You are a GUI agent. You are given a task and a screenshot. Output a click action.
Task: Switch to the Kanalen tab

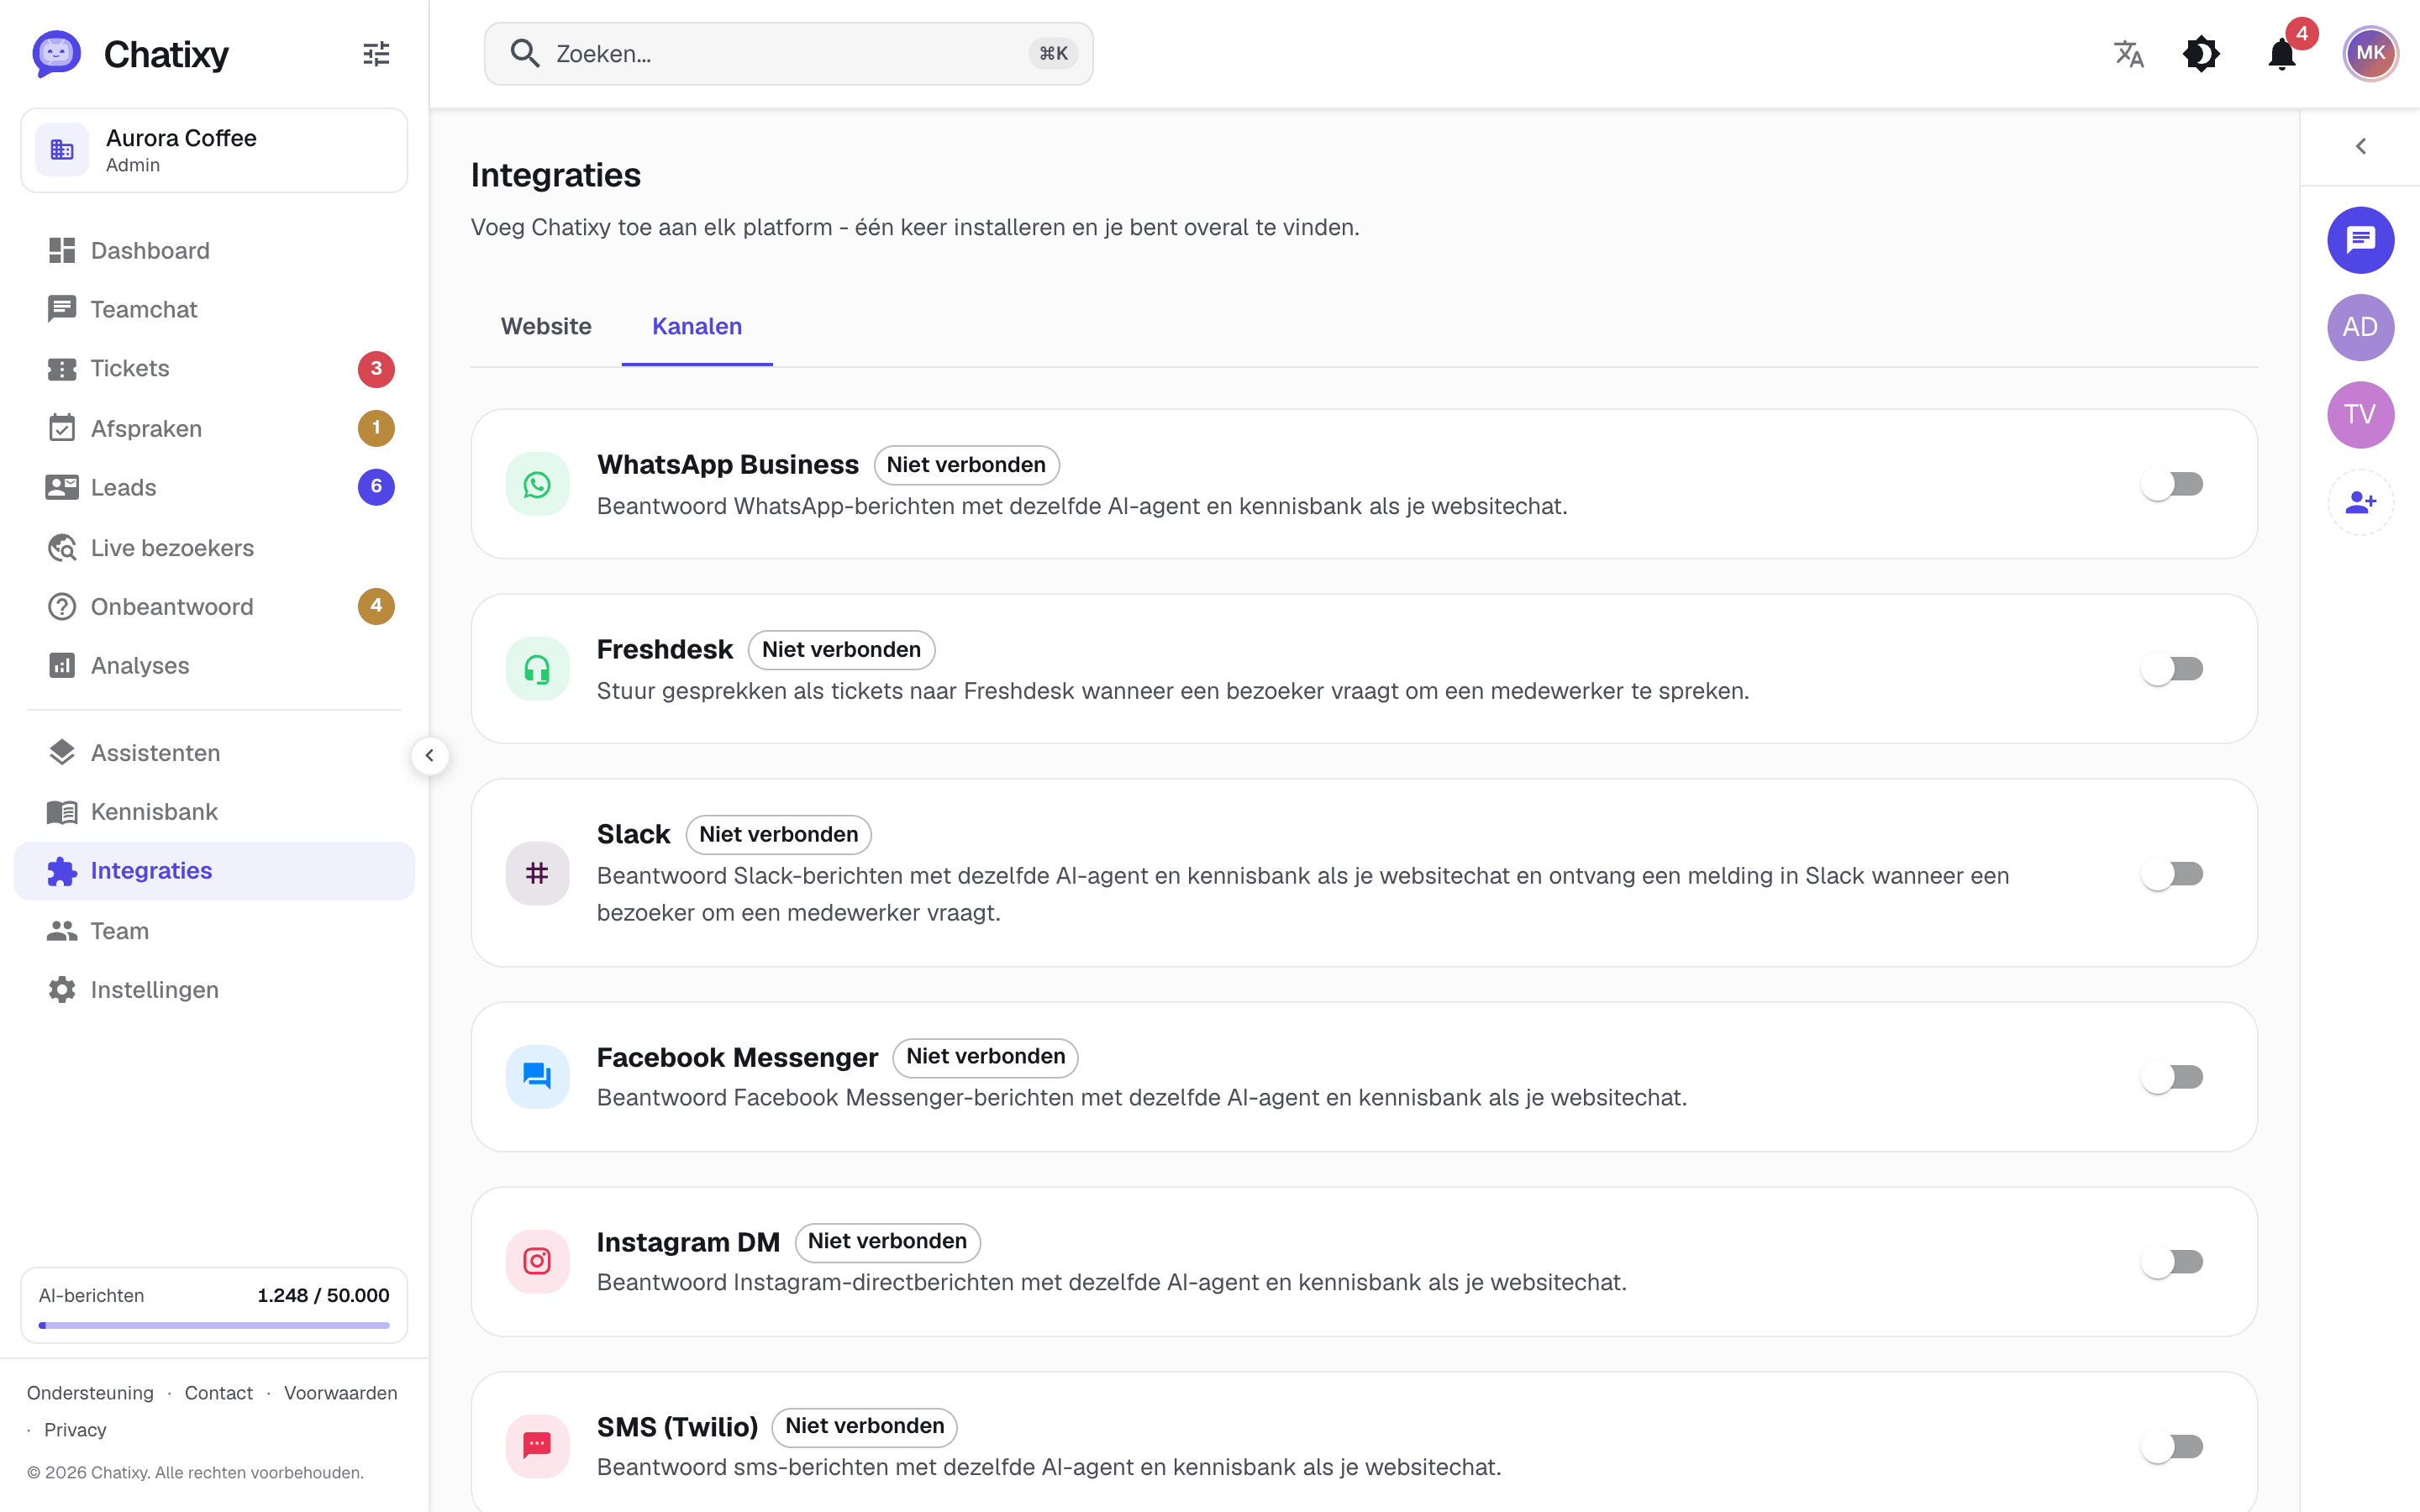697,327
